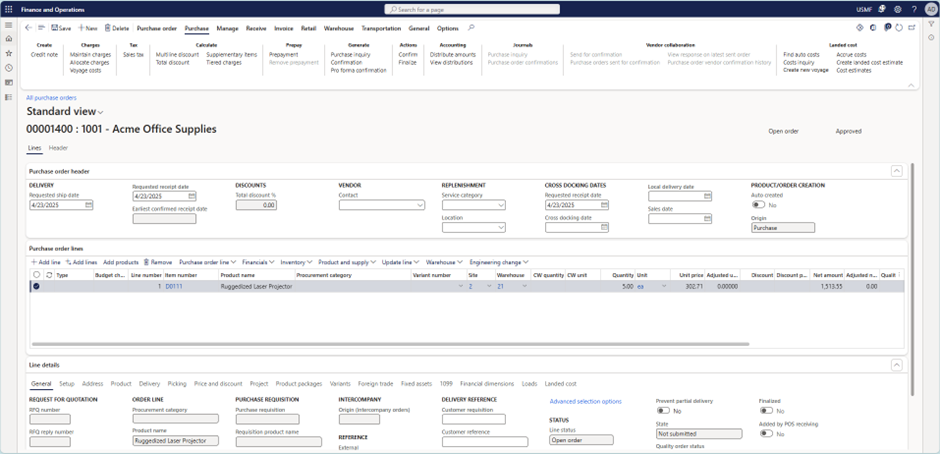The image size is (940, 454).
Task: Toggle Added by POS receiving switch
Action: [x=766, y=434]
